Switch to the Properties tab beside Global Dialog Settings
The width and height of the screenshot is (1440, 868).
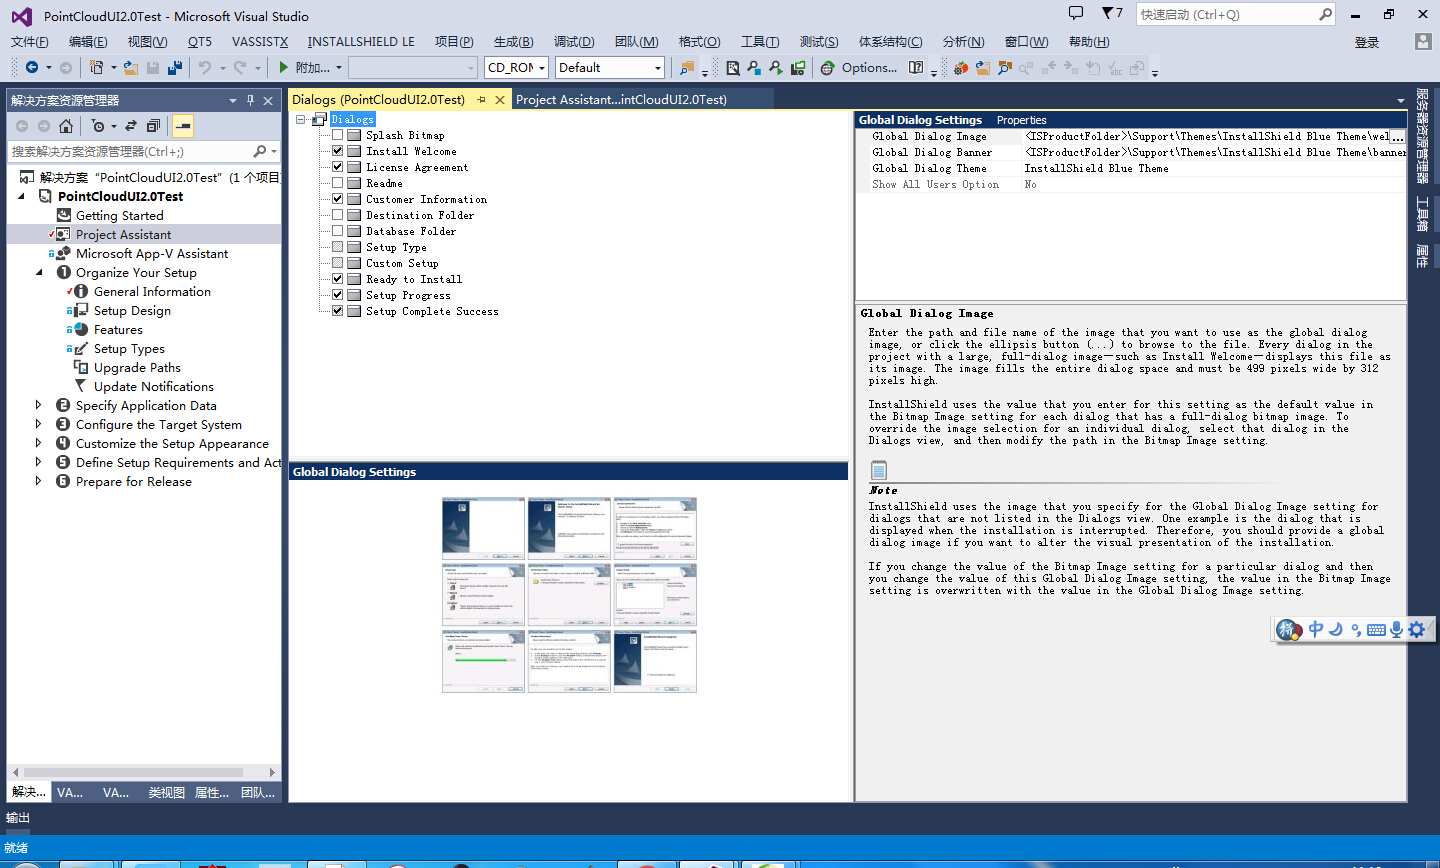(x=1021, y=120)
